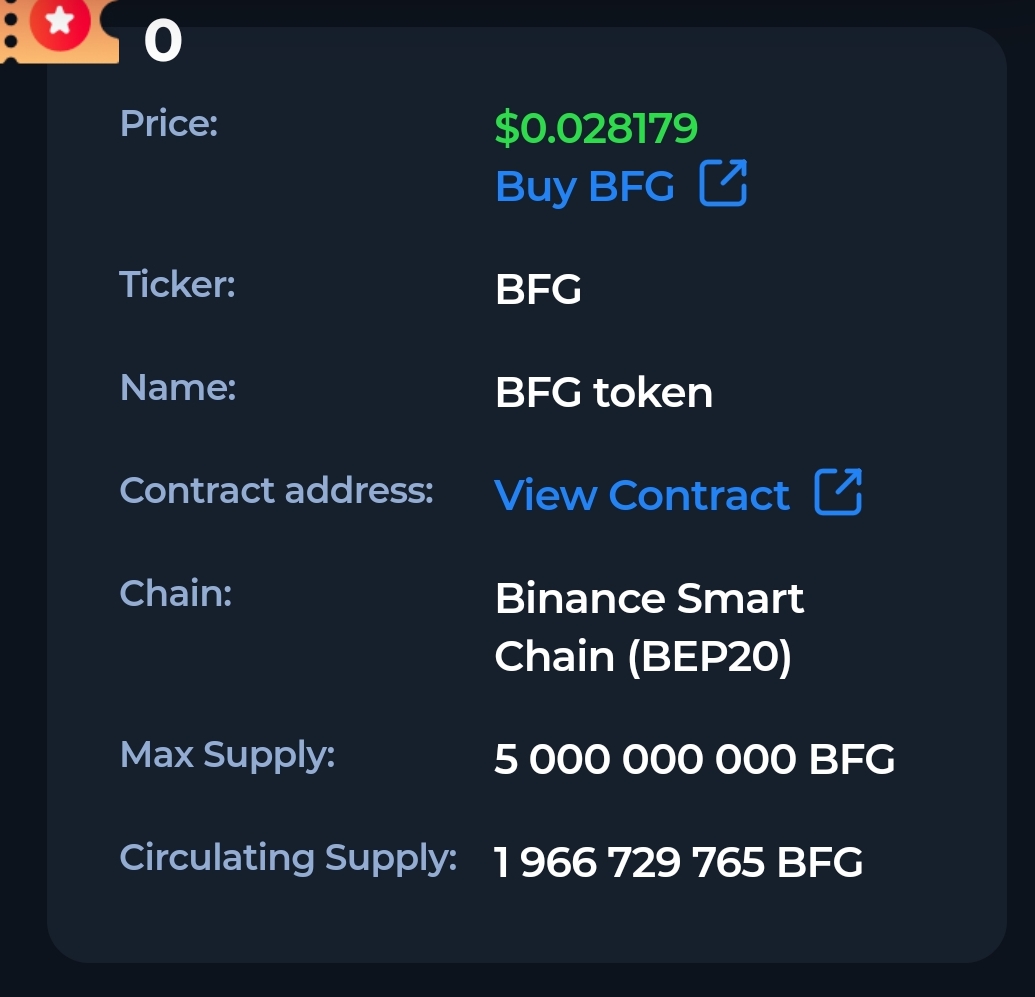The image size is (1035, 997).
Task: Click the Circulating Supply label
Action: 288,857
